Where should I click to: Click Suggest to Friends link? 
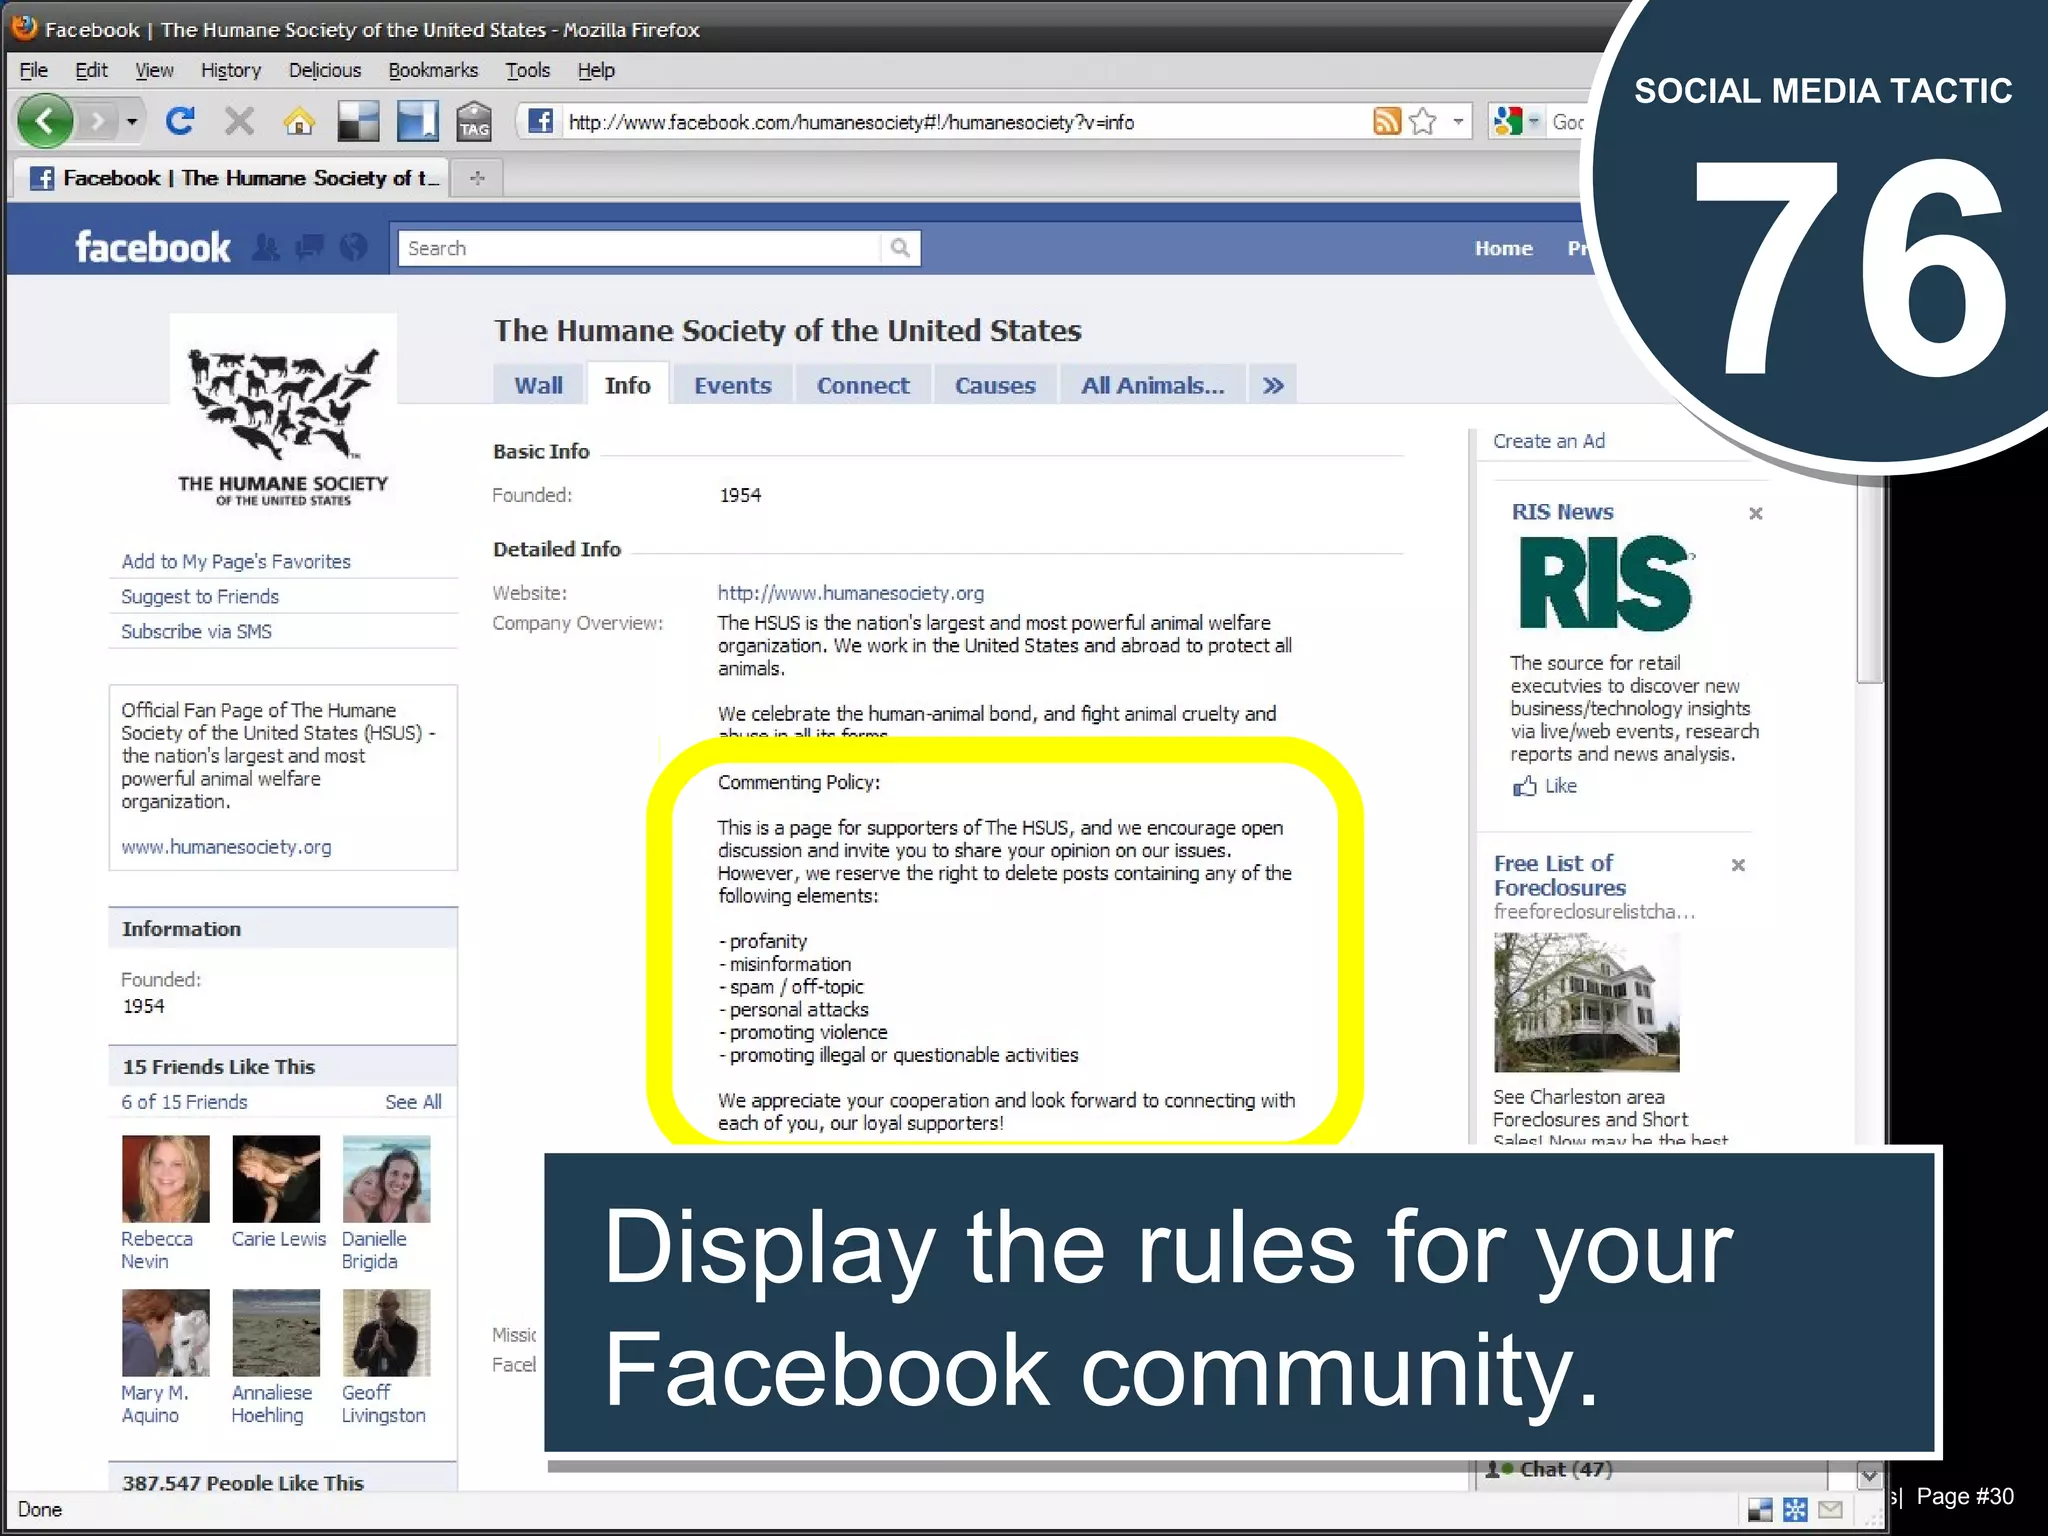(x=200, y=596)
